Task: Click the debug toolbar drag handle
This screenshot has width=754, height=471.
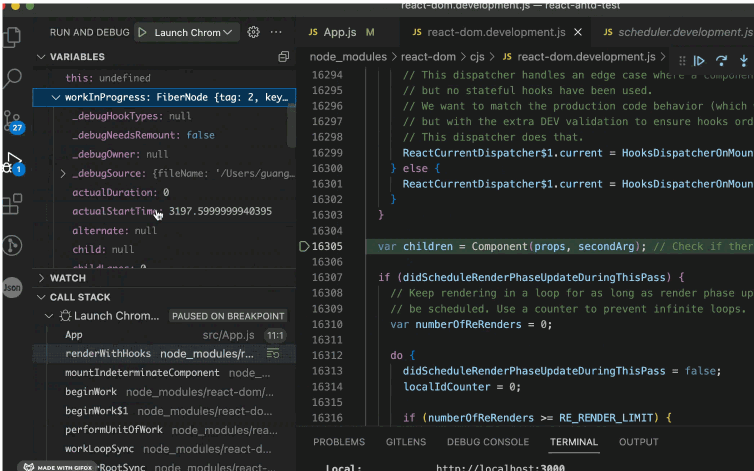Action: (x=682, y=61)
